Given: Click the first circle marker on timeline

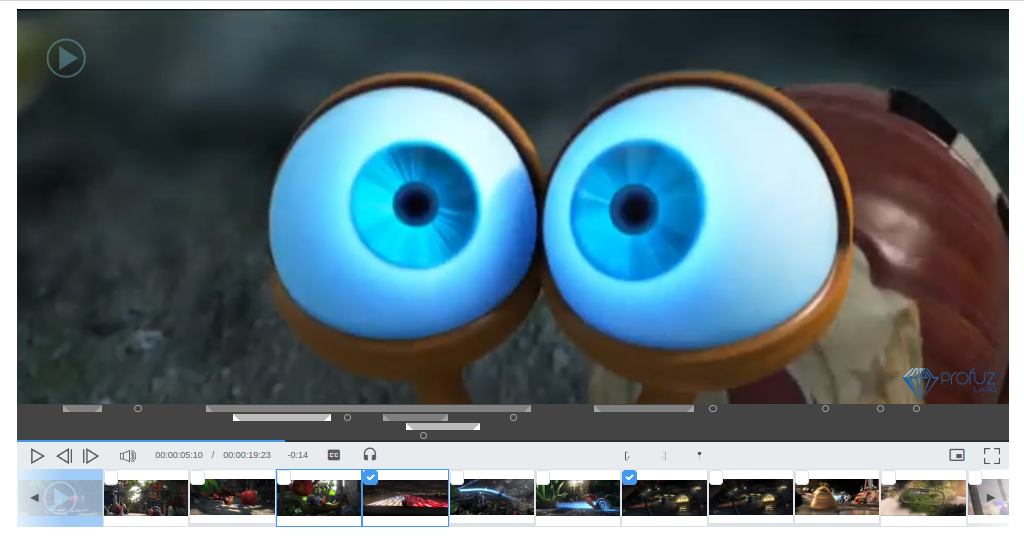Looking at the screenshot, I should (138, 409).
